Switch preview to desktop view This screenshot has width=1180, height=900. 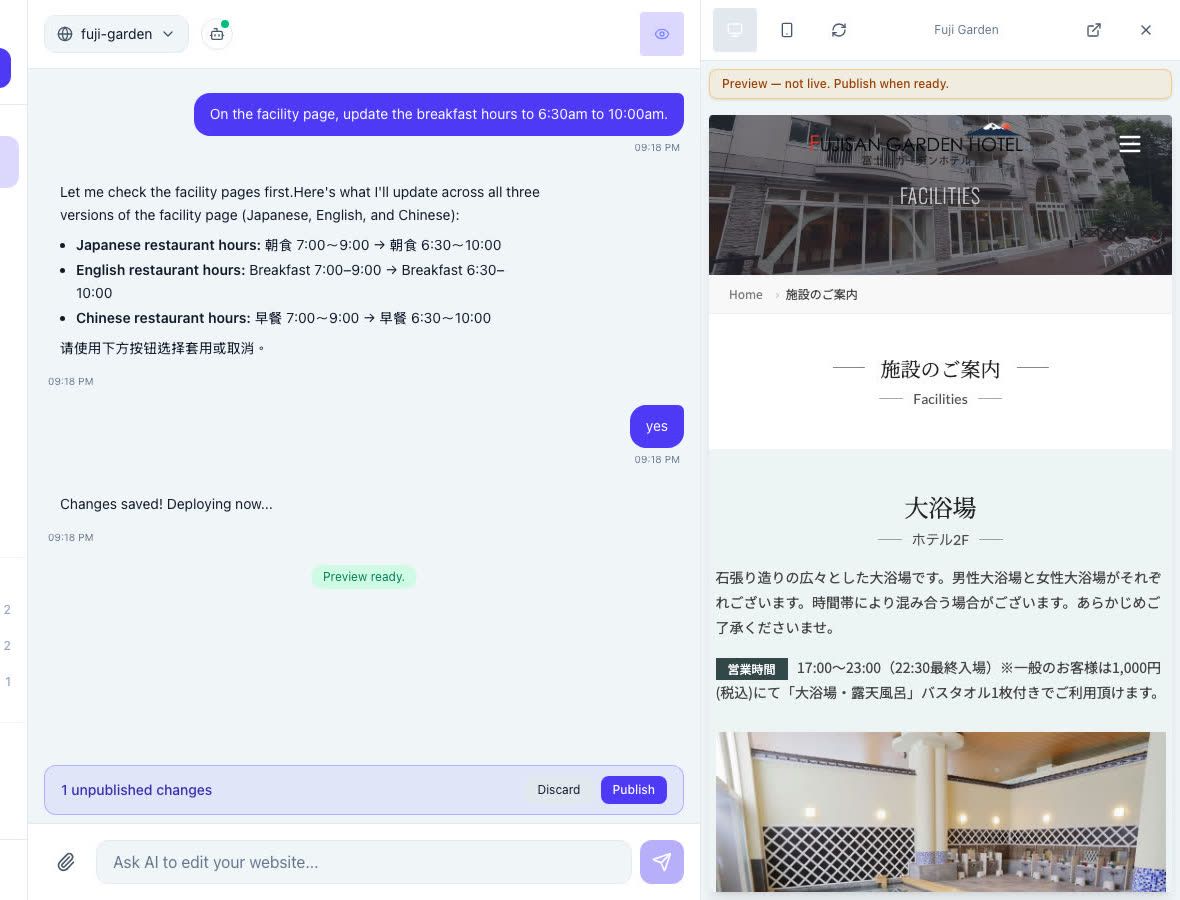(734, 30)
